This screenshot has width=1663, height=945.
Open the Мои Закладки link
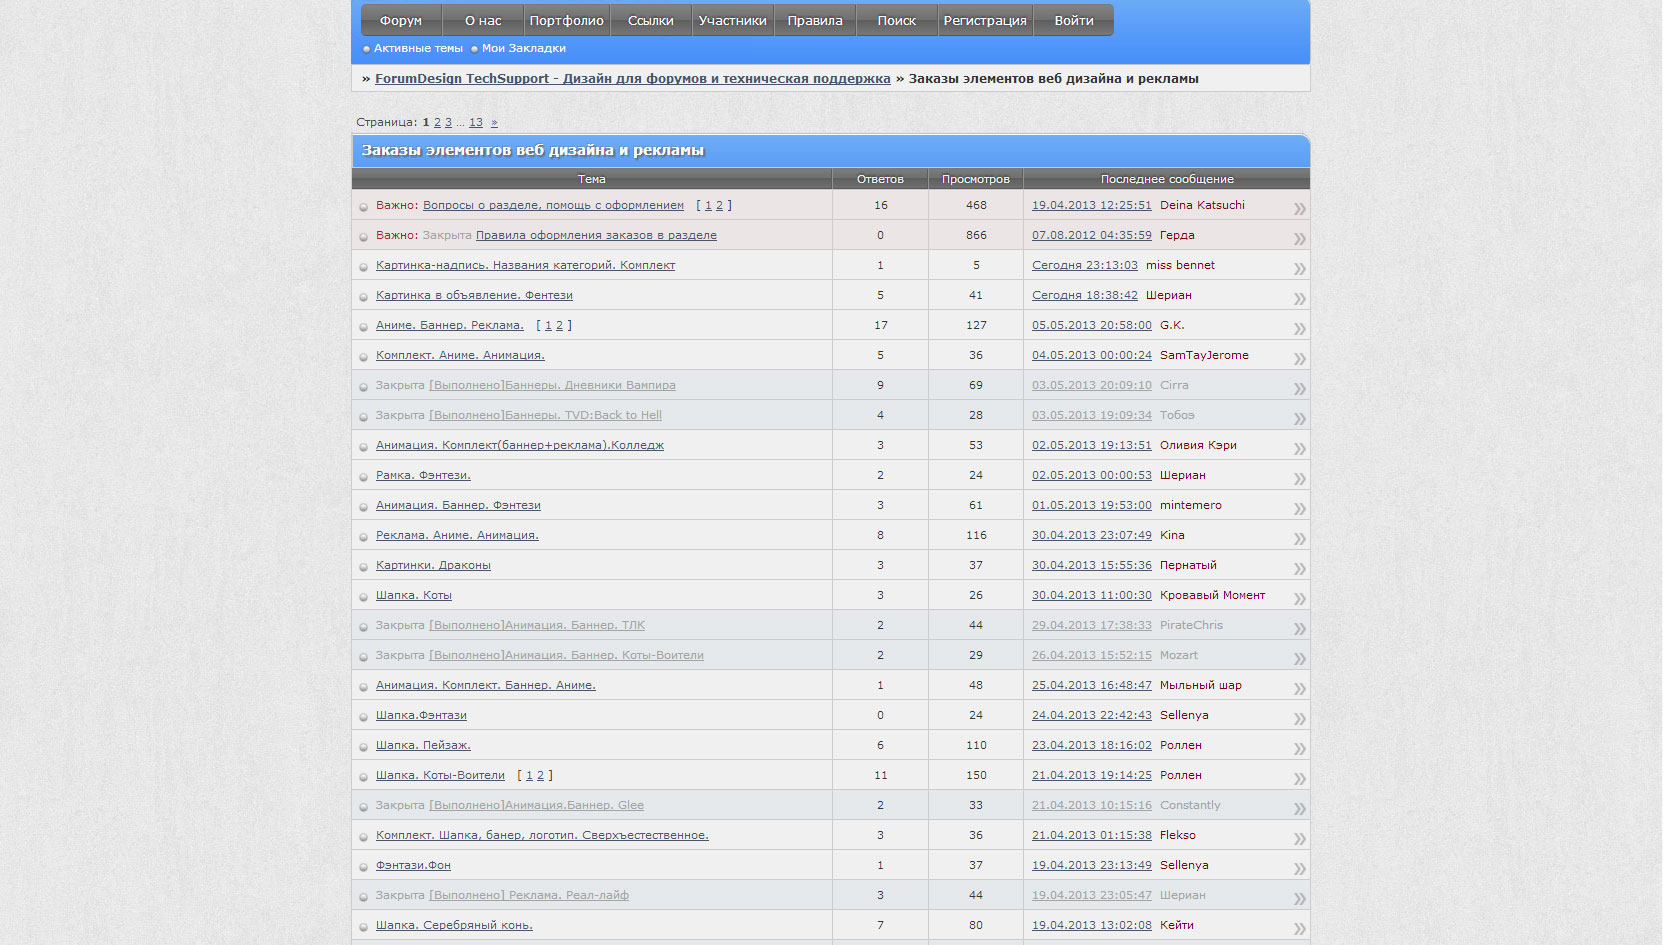tap(523, 48)
